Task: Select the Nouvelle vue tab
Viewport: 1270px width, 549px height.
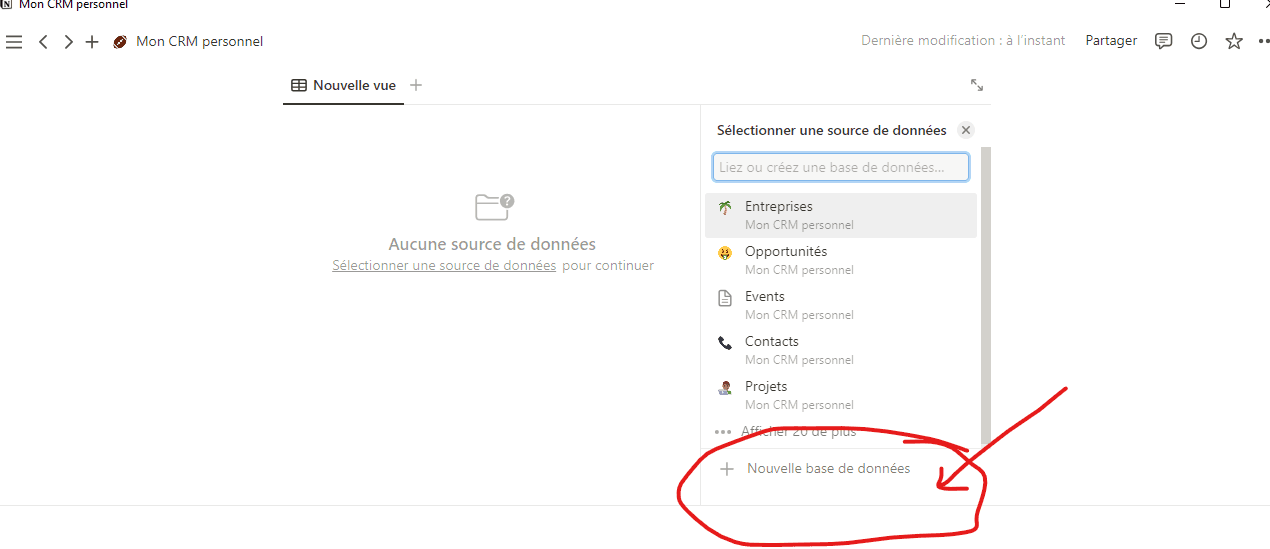Action: (x=343, y=85)
